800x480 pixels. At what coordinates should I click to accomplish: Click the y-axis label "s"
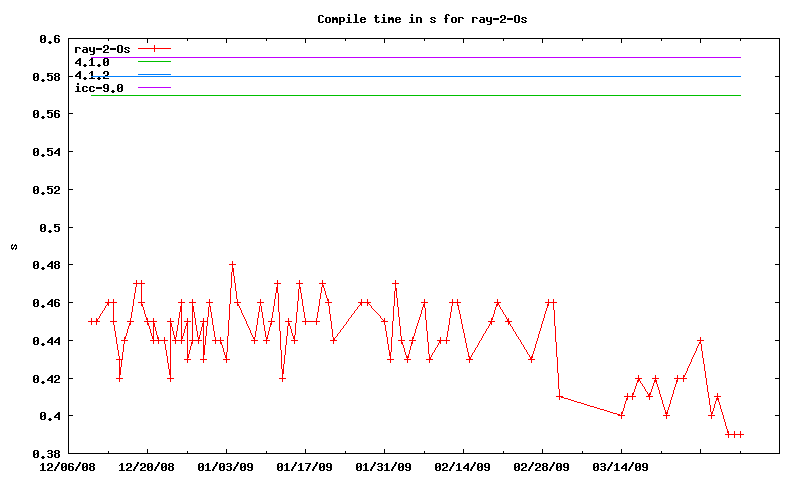pos(14,246)
